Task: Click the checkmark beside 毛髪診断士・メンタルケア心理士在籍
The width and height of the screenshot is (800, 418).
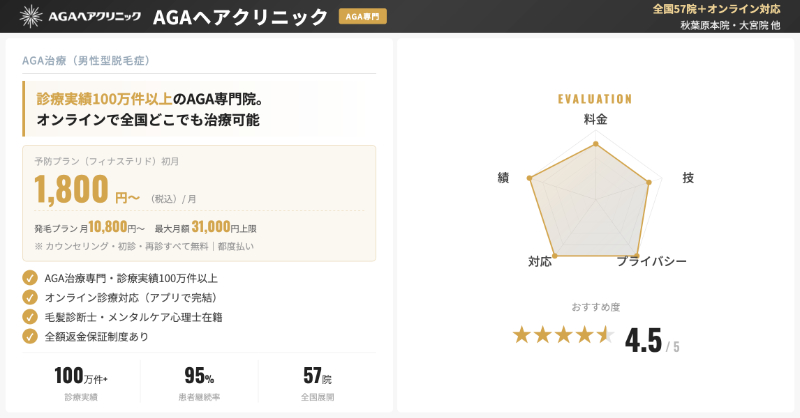Action: (x=29, y=316)
